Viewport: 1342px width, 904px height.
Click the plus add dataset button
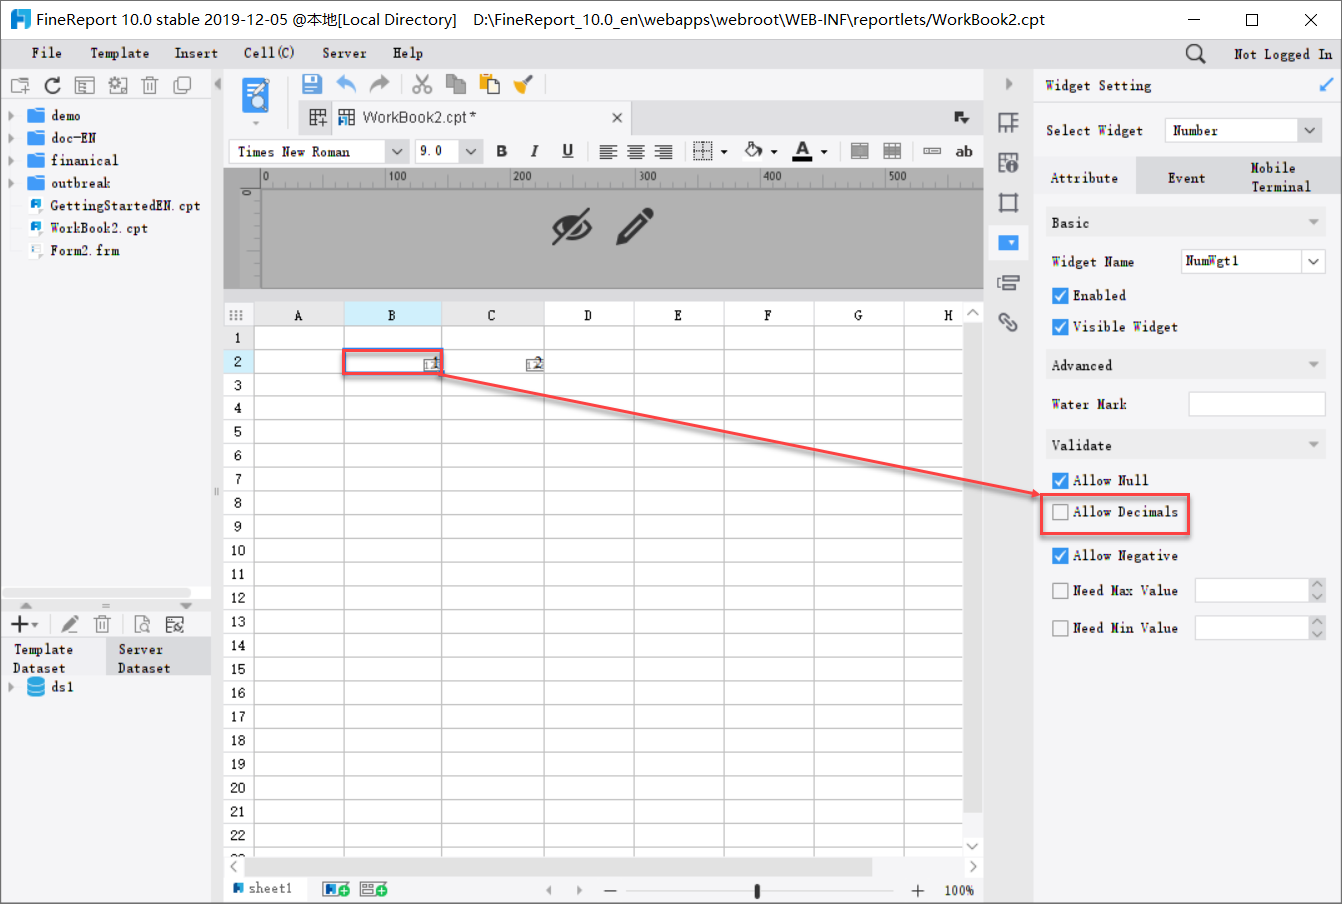[x=24, y=624]
